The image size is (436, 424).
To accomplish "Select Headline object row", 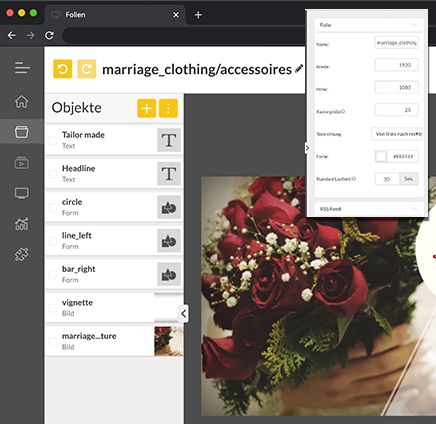I will coord(114,174).
